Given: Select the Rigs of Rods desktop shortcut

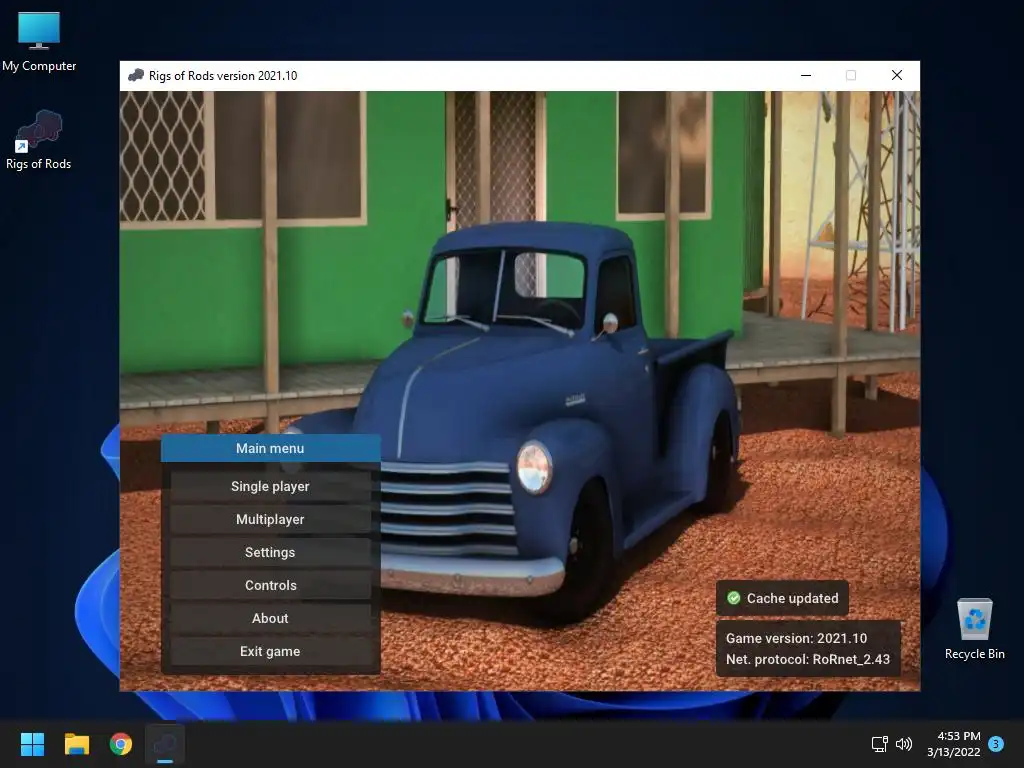Looking at the screenshot, I should [x=39, y=140].
